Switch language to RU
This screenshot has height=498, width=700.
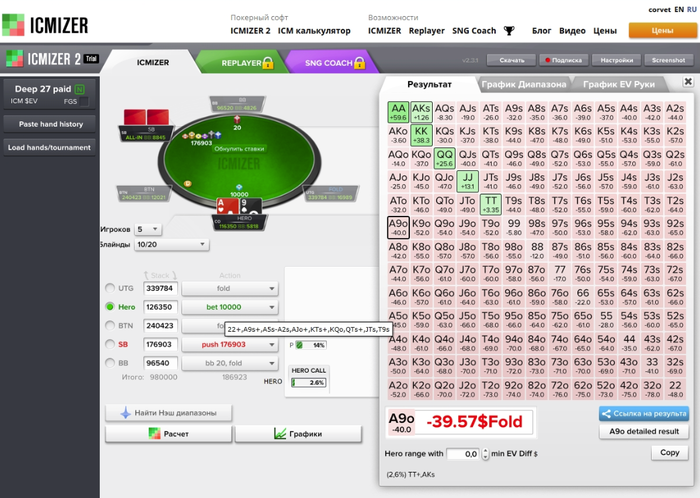click(x=692, y=9)
